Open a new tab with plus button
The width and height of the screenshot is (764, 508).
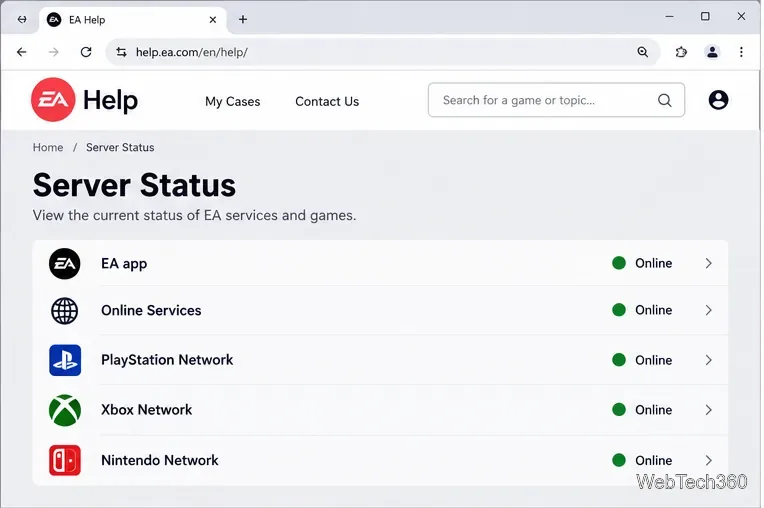click(x=243, y=19)
